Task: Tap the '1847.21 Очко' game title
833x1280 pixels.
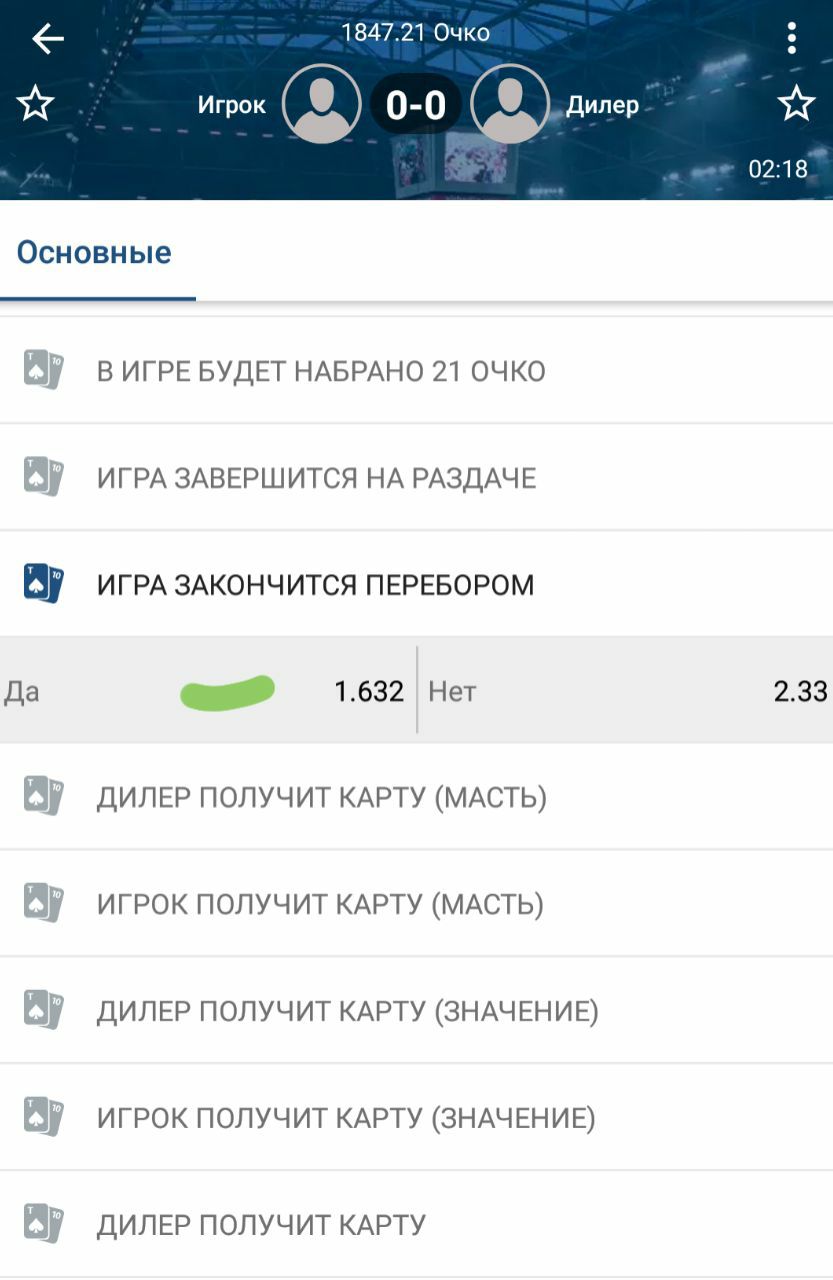Action: (x=416, y=32)
